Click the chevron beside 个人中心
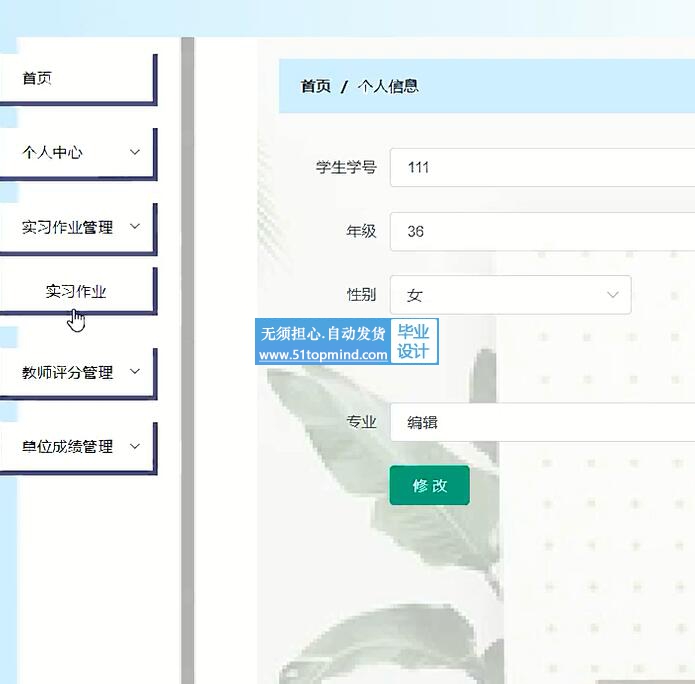The width and height of the screenshot is (695, 684). pos(135,152)
